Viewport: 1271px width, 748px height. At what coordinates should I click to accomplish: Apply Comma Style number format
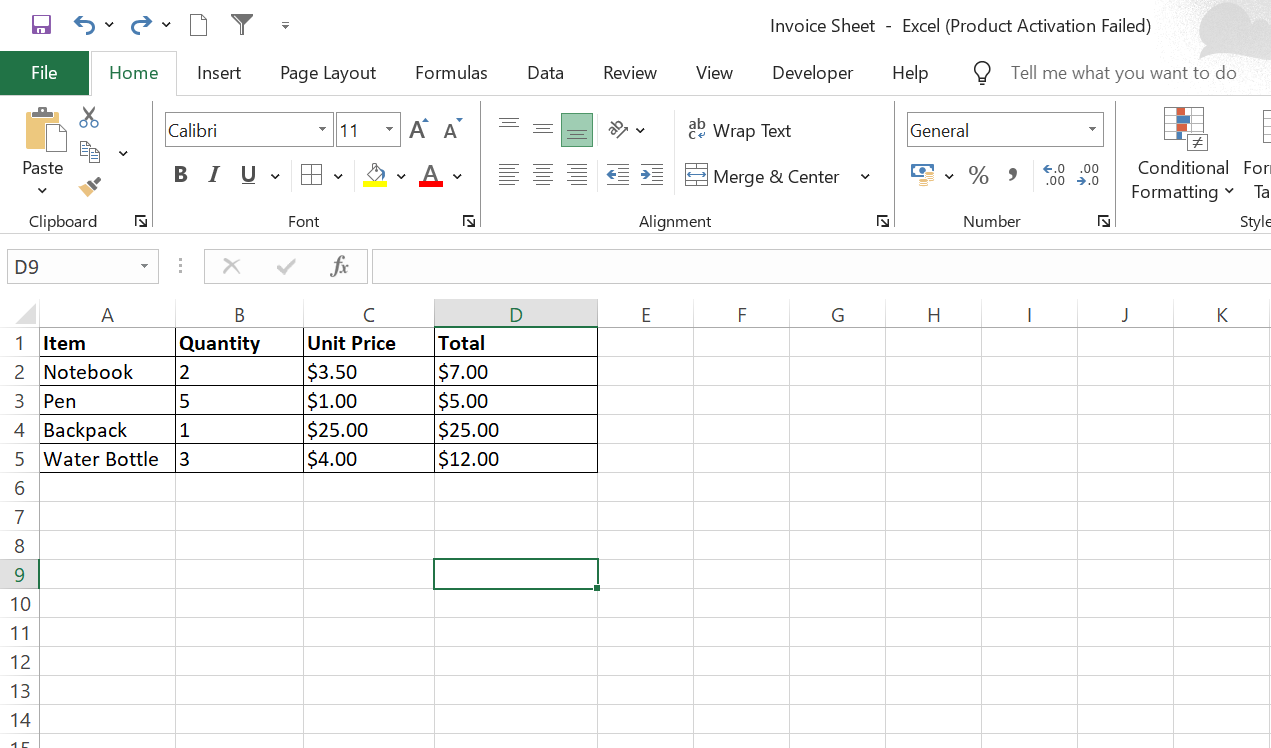click(1013, 176)
